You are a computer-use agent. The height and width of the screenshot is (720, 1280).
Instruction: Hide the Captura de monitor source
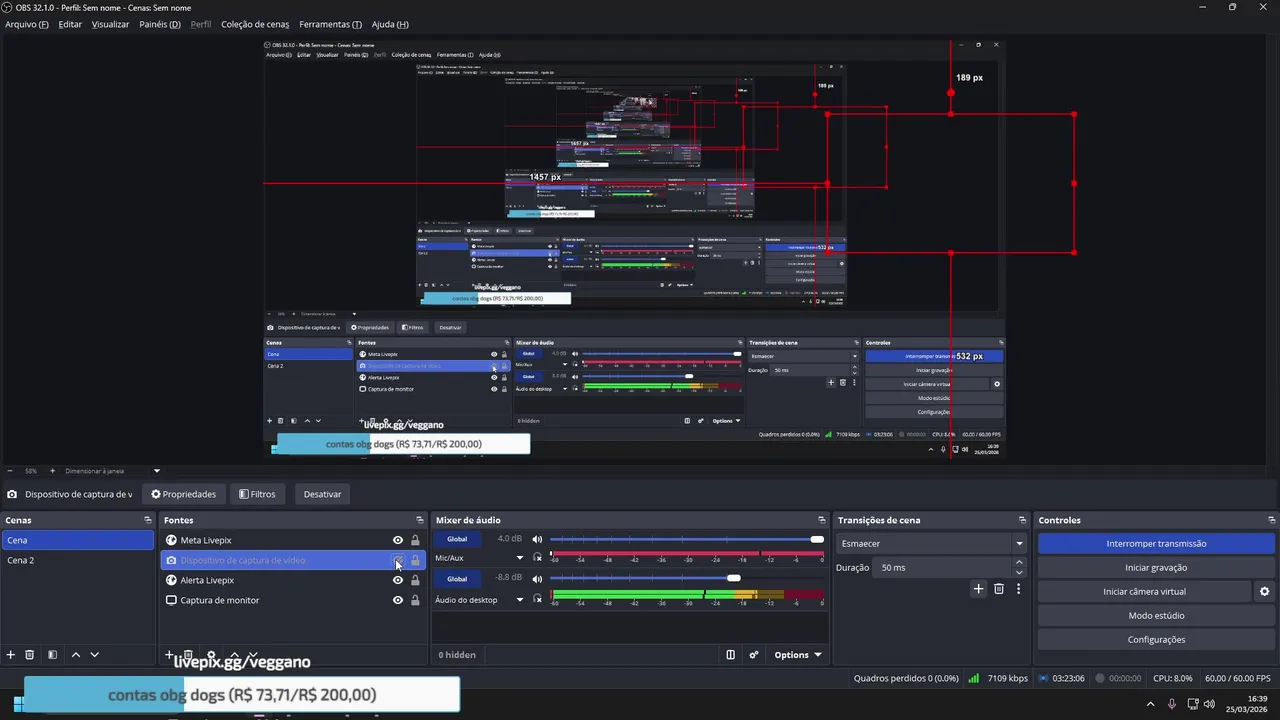(x=398, y=600)
